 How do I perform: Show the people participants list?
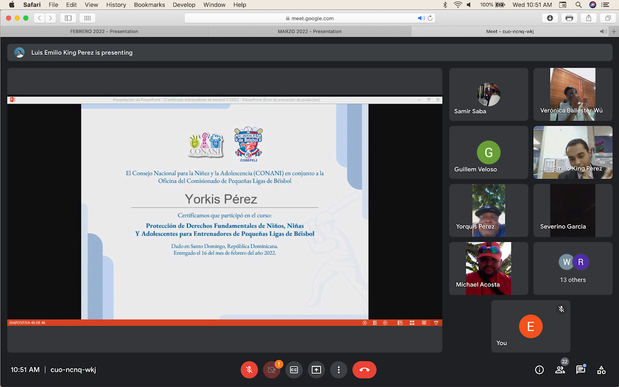coord(560,370)
